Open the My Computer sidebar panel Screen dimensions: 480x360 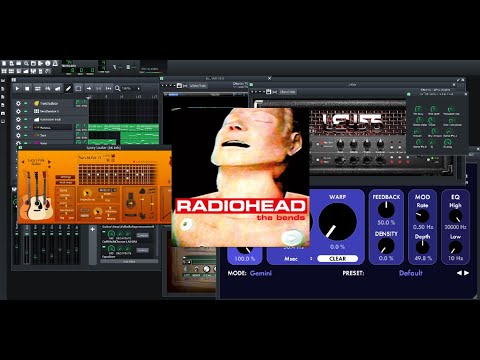[3, 121]
